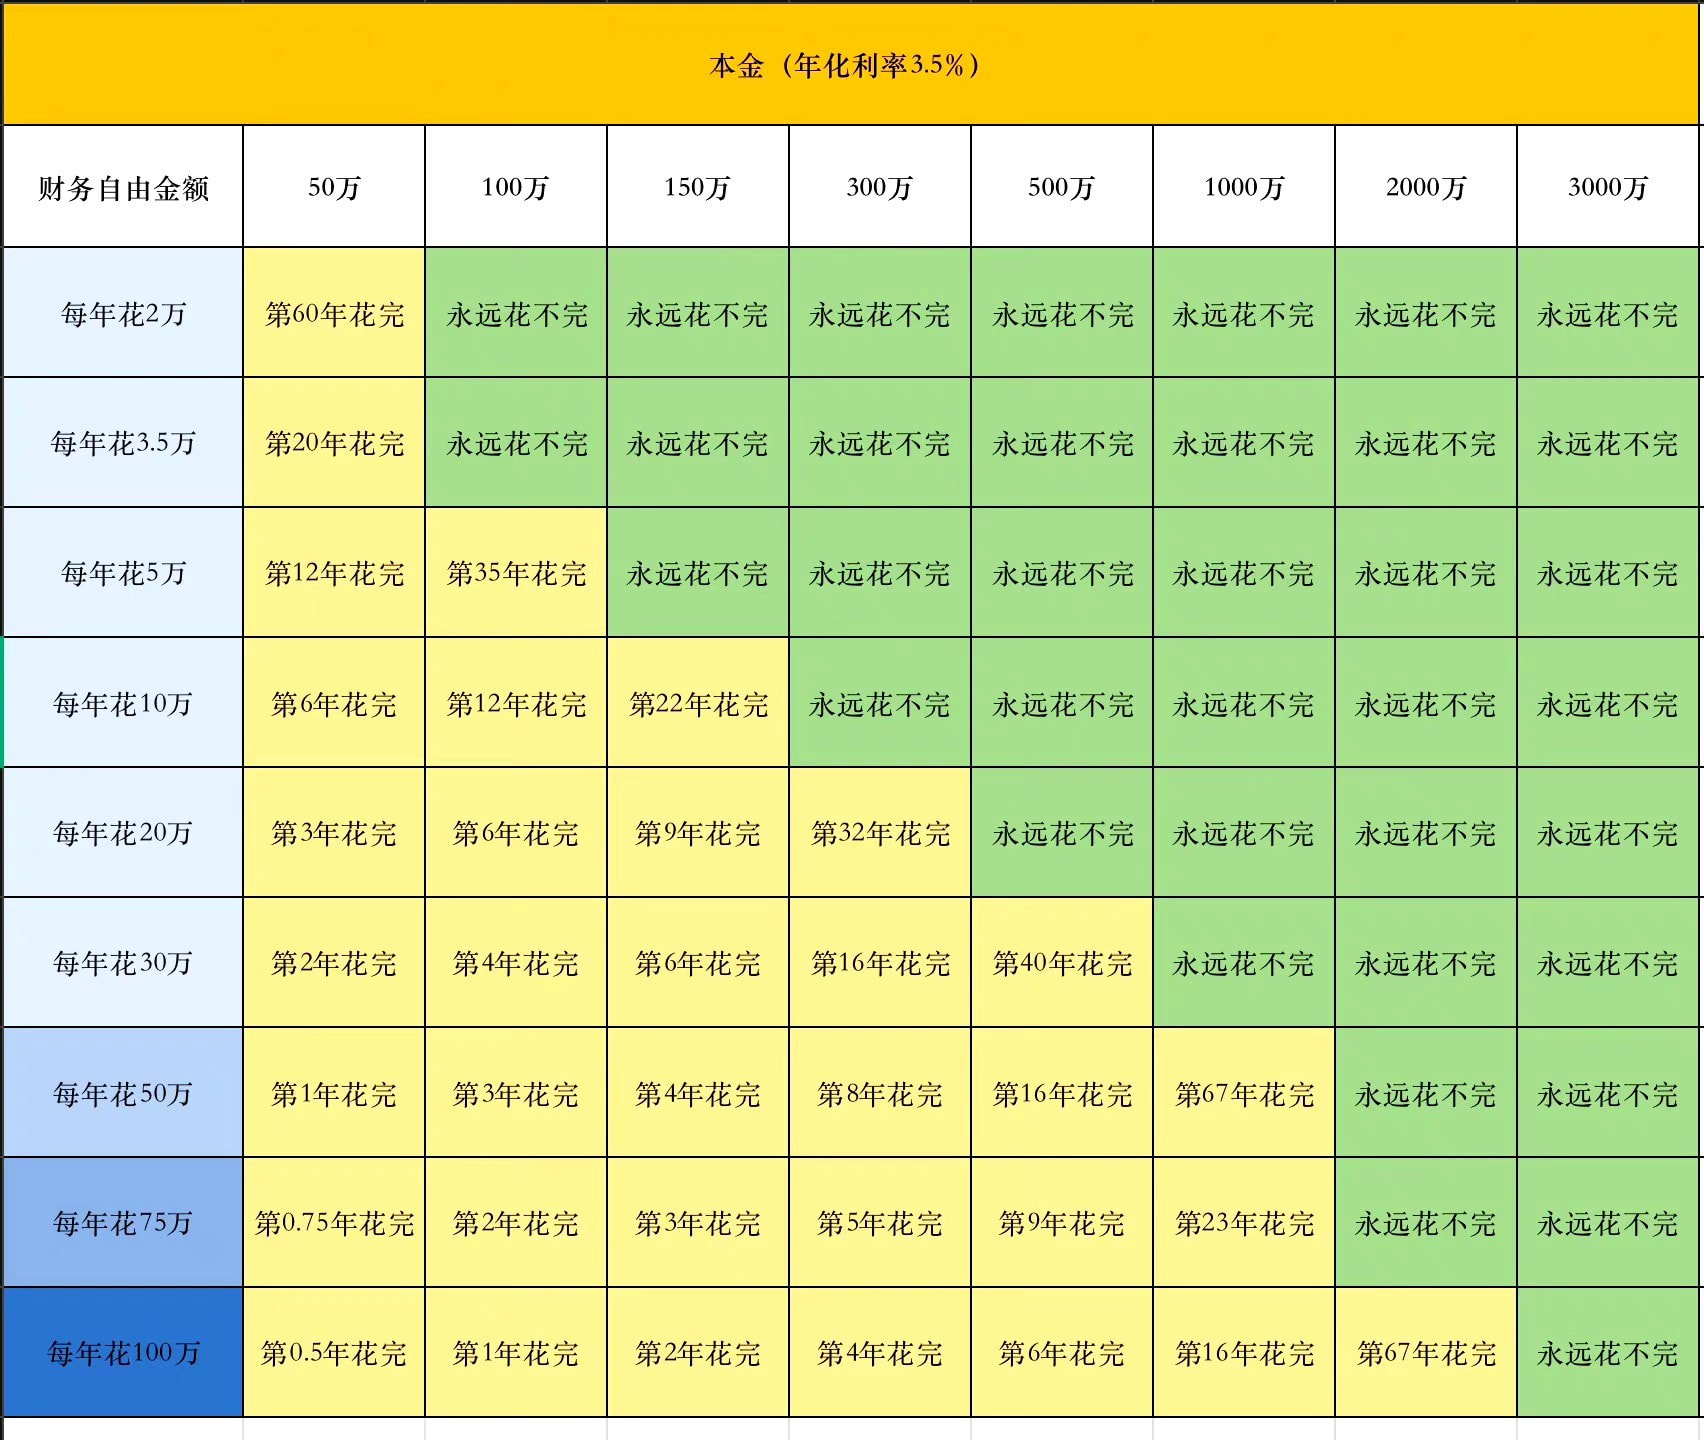This screenshot has width=1704, height=1440.
Task: Click 第1年花完 in the 每年花50万 row
Action: [334, 1093]
